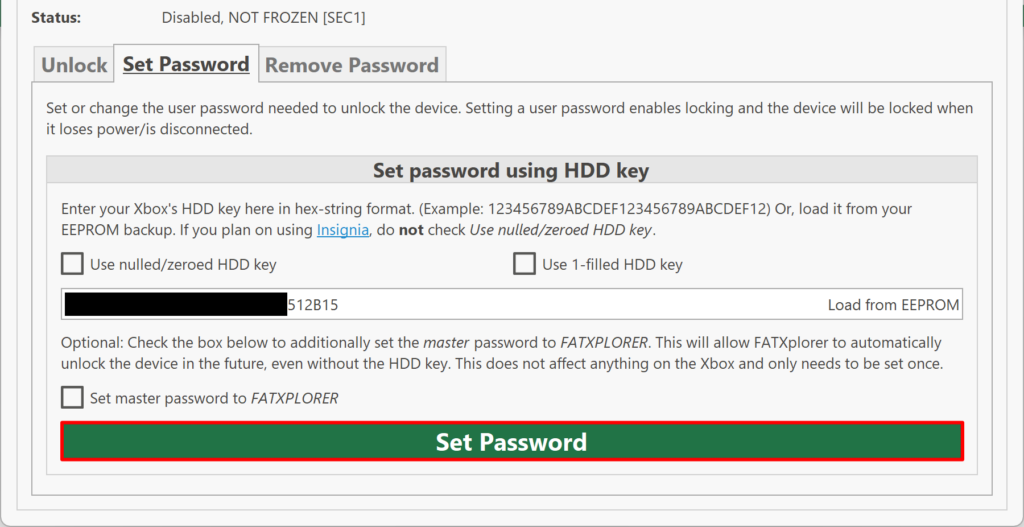
Task: Check the Set master password to FATXPLORER box
Action: click(x=72, y=398)
